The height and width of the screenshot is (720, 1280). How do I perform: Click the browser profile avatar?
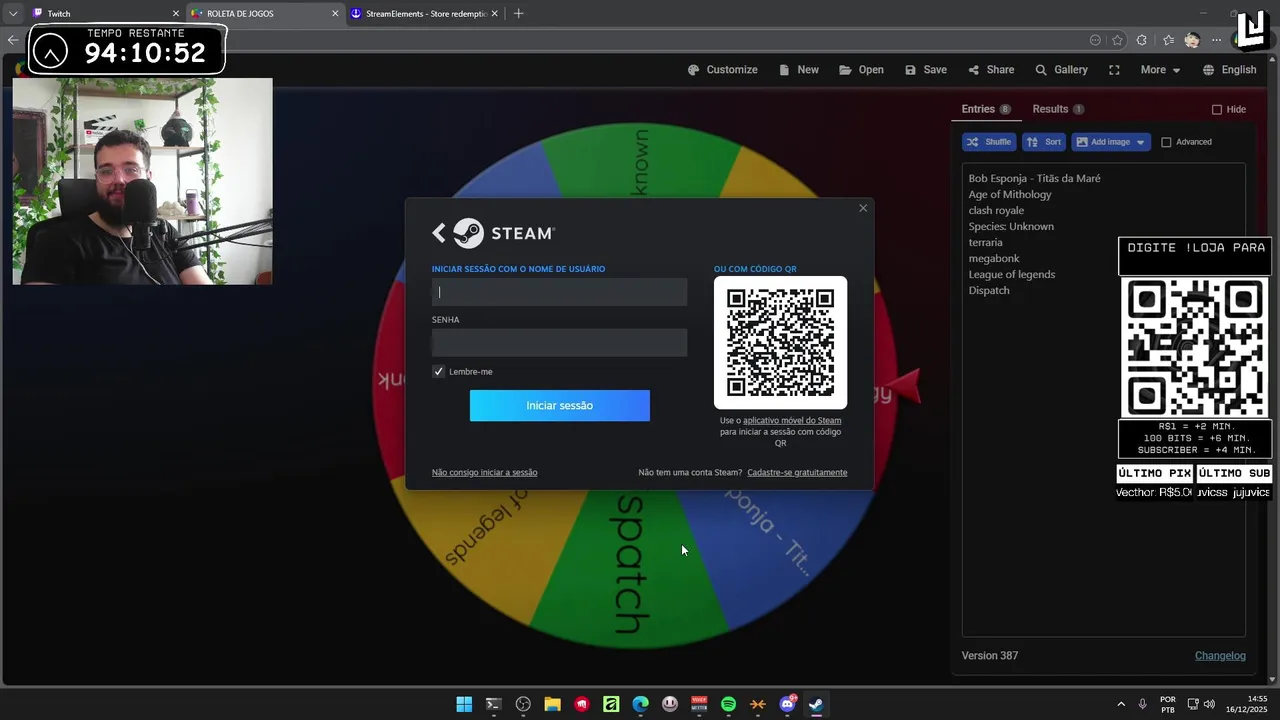(x=1192, y=40)
